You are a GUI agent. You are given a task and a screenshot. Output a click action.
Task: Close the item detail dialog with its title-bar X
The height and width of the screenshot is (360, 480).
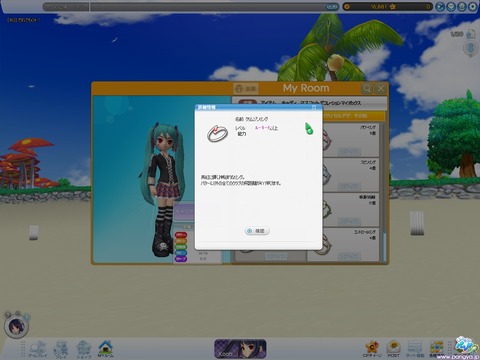[x=314, y=107]
